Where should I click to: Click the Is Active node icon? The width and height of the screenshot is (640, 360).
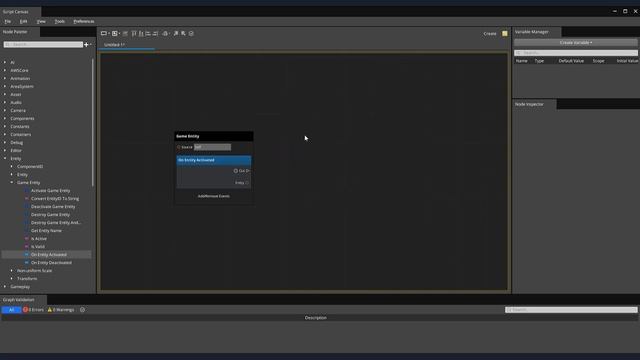pyautogui.click(x=27, y=238)
